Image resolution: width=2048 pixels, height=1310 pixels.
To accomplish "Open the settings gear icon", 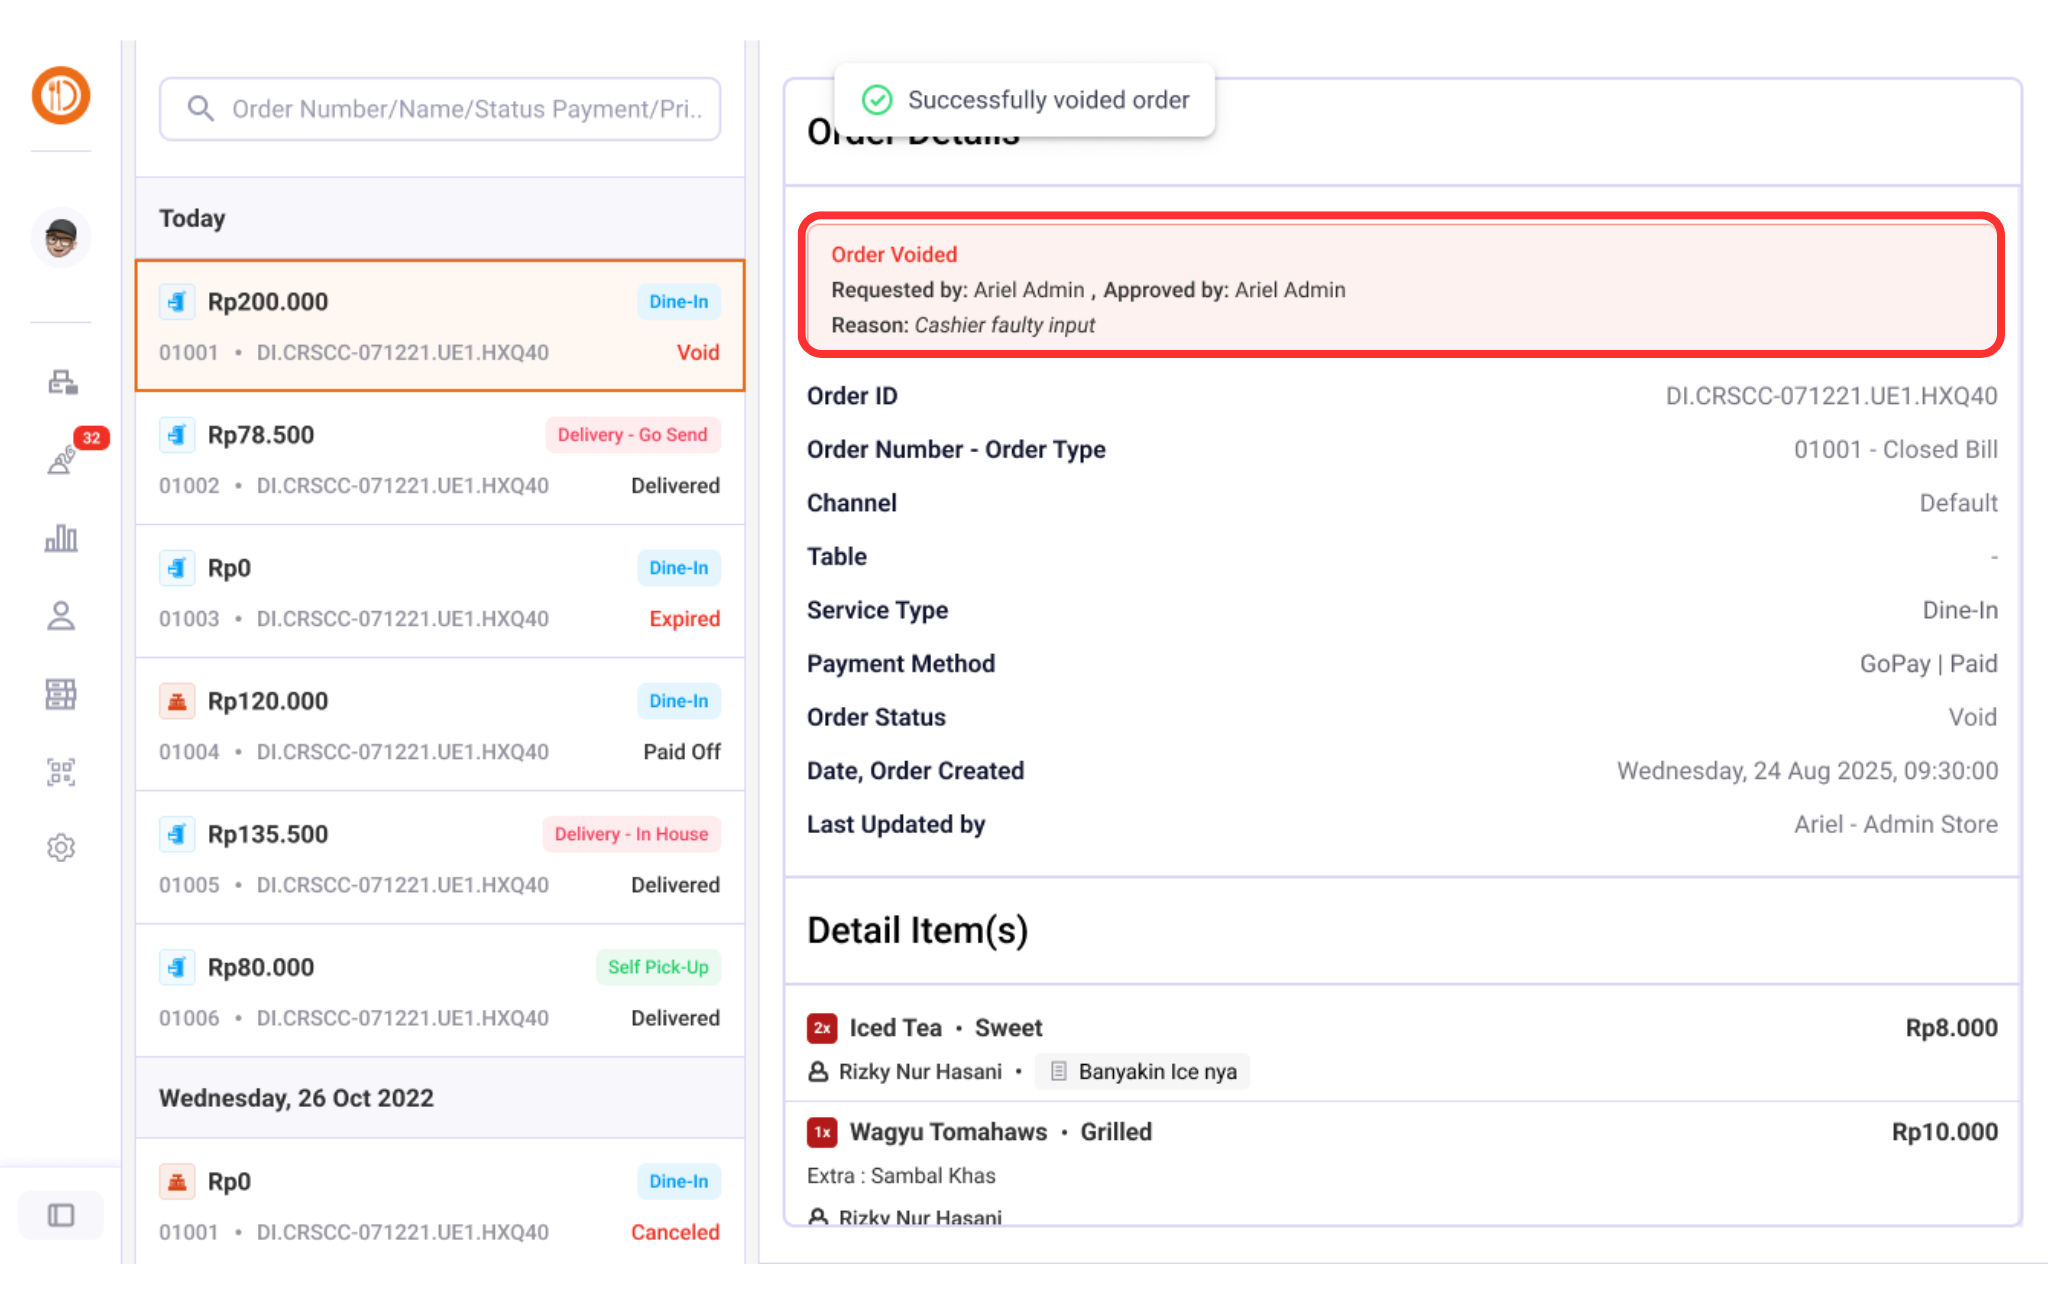I will point(61,848).
